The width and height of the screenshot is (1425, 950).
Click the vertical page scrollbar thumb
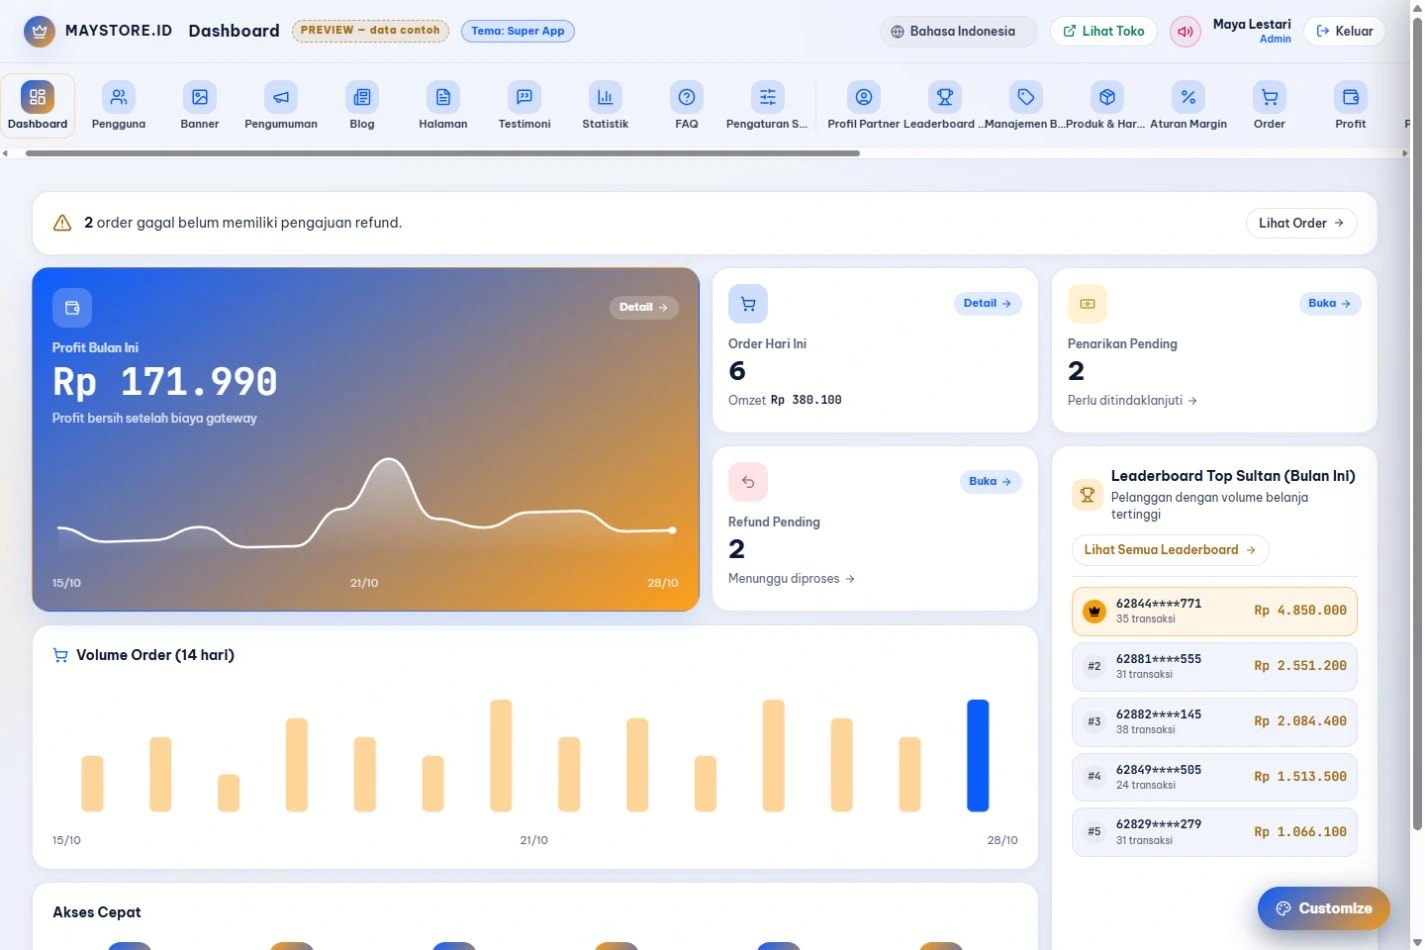(1416, 422)
